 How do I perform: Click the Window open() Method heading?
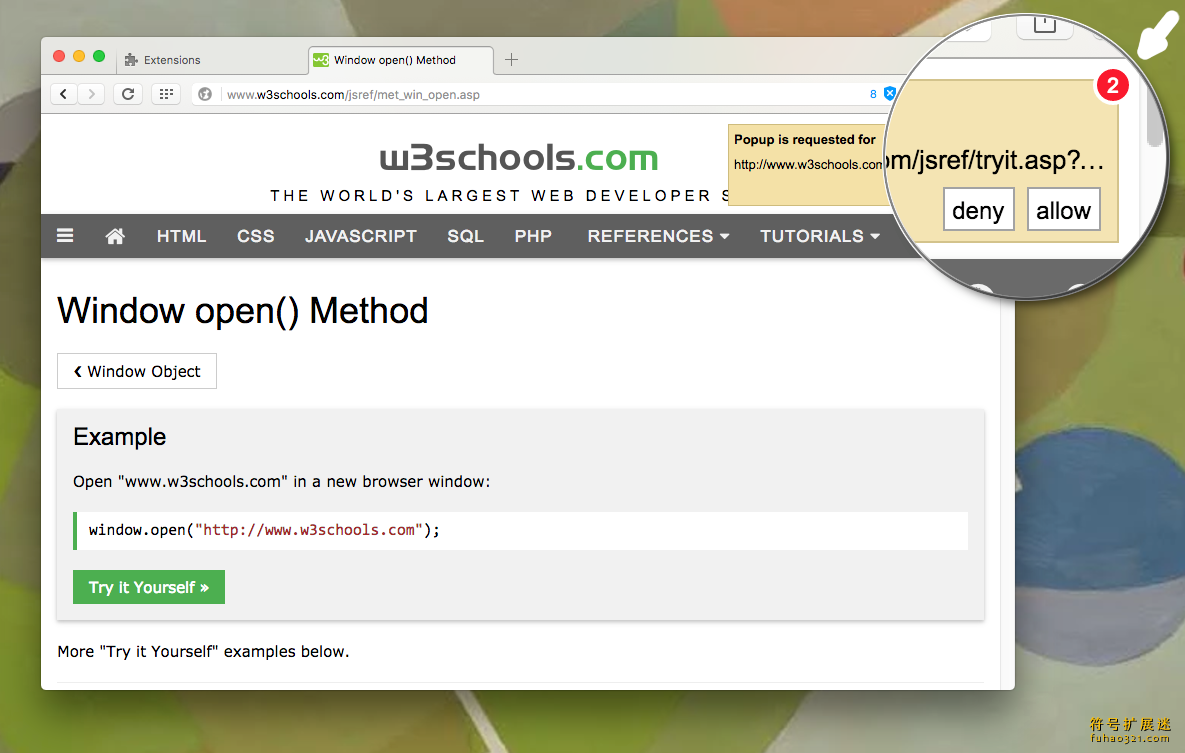pos(243,311)
